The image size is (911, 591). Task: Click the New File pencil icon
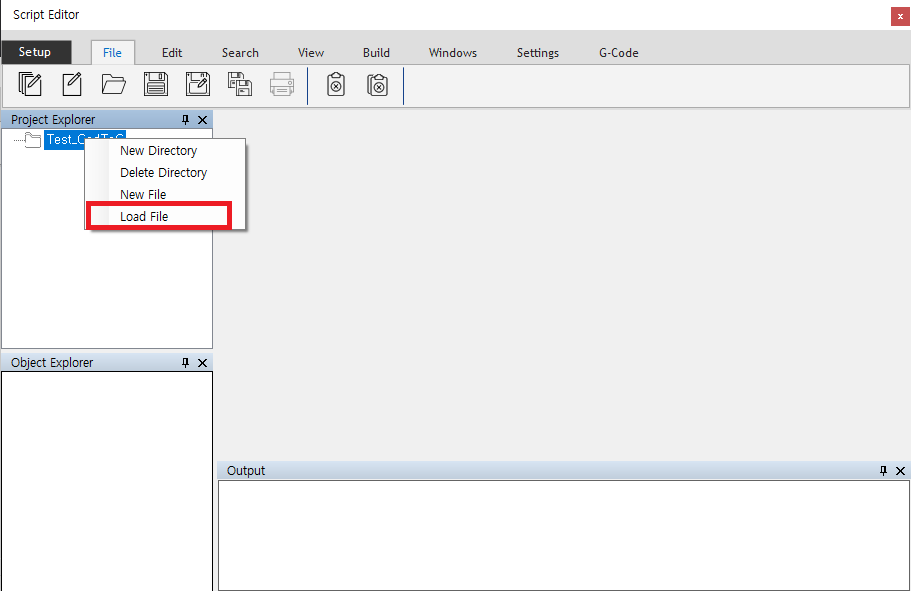pos(72,85)
